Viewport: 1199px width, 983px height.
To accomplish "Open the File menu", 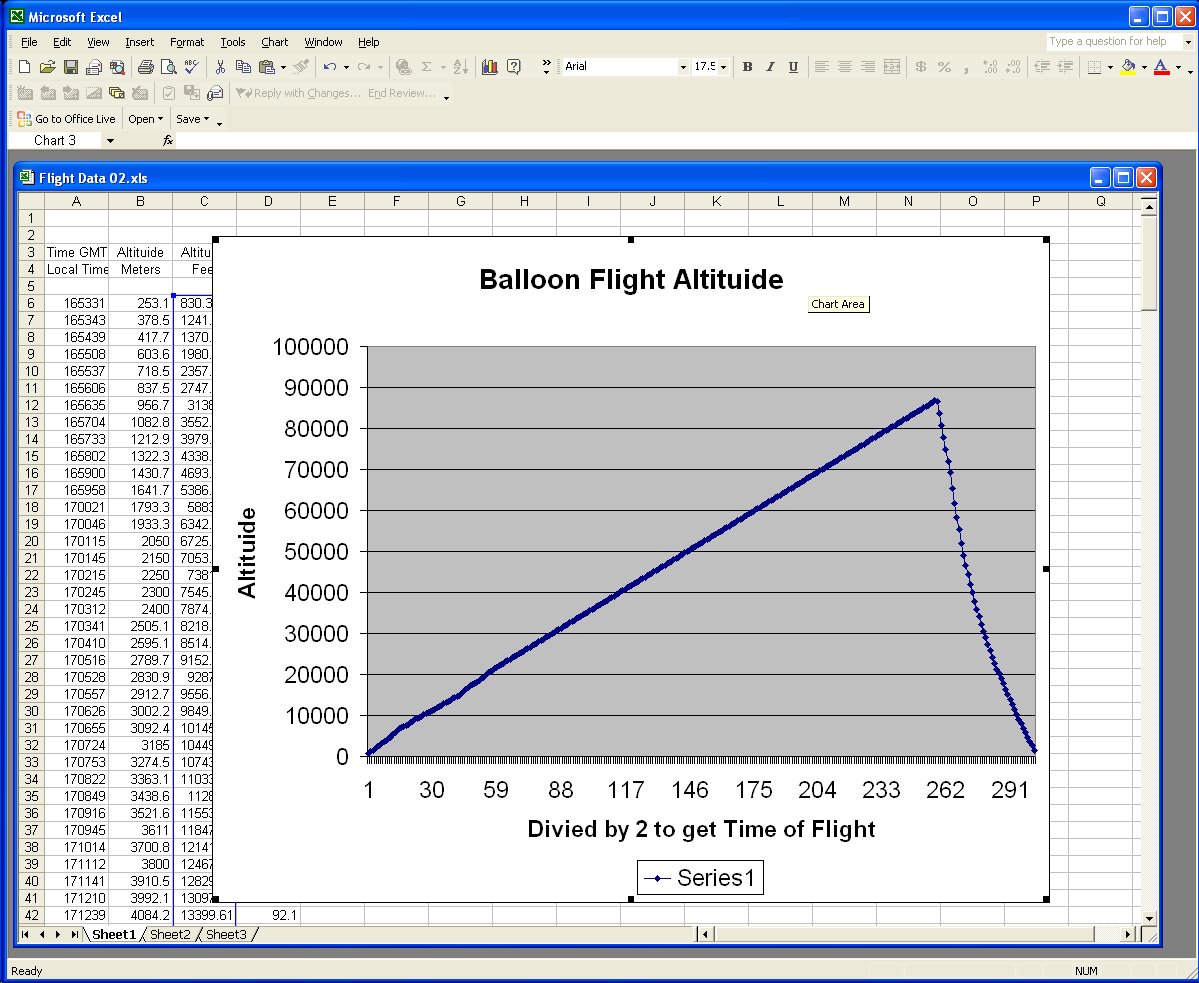I will tap(29, 42).
